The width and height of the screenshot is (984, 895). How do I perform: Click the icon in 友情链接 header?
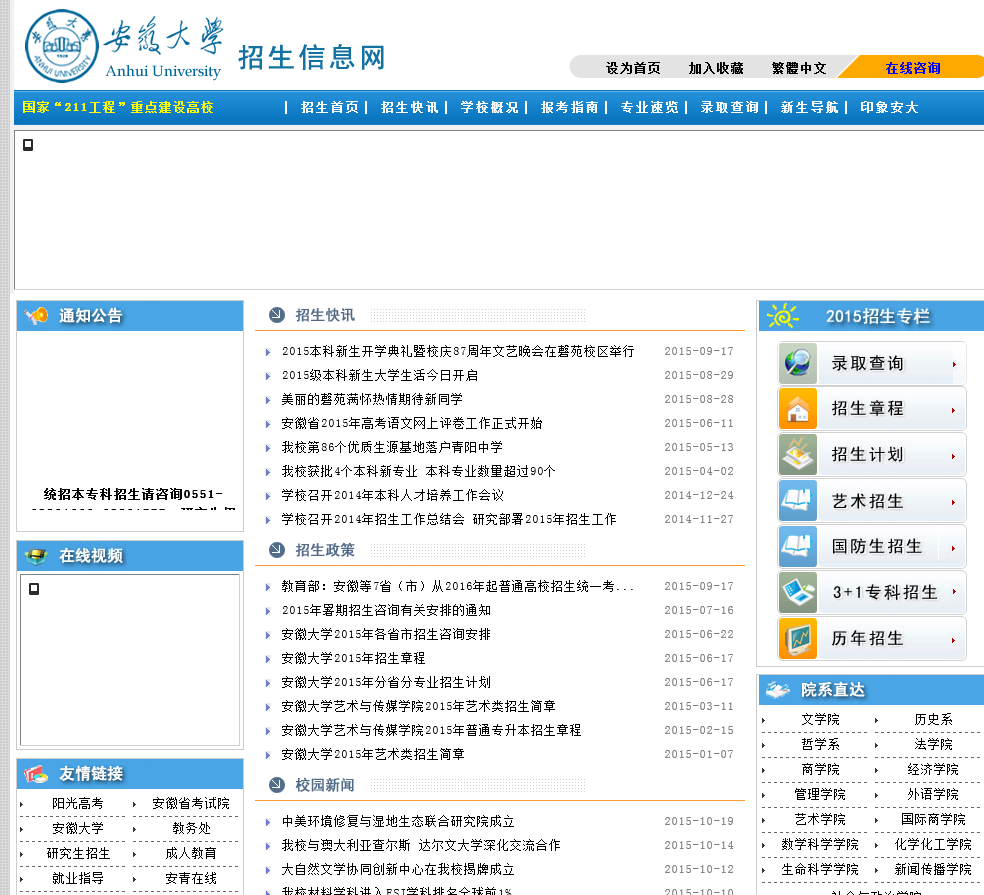(36, 774)
